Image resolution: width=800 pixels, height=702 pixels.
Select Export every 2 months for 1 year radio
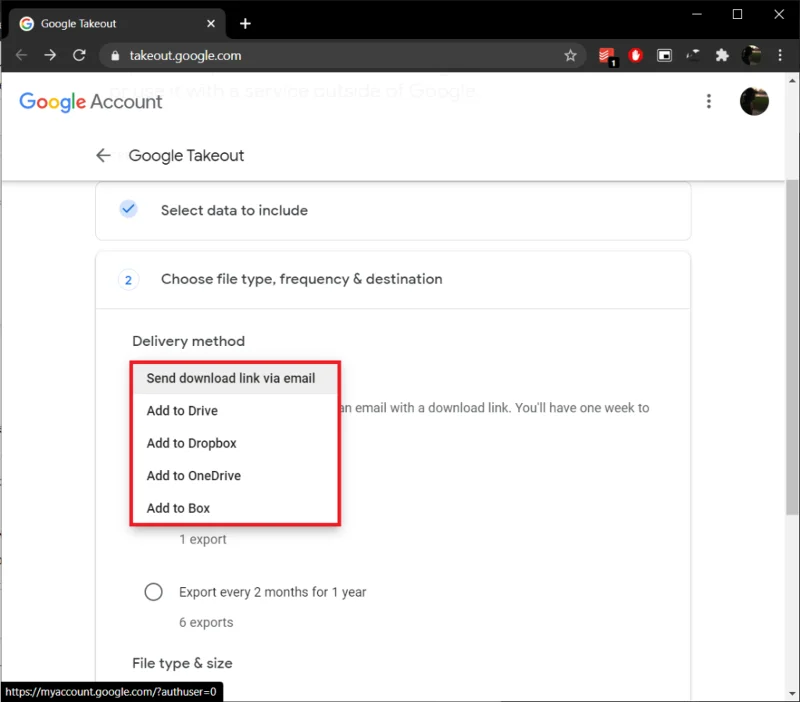(153, 592)
